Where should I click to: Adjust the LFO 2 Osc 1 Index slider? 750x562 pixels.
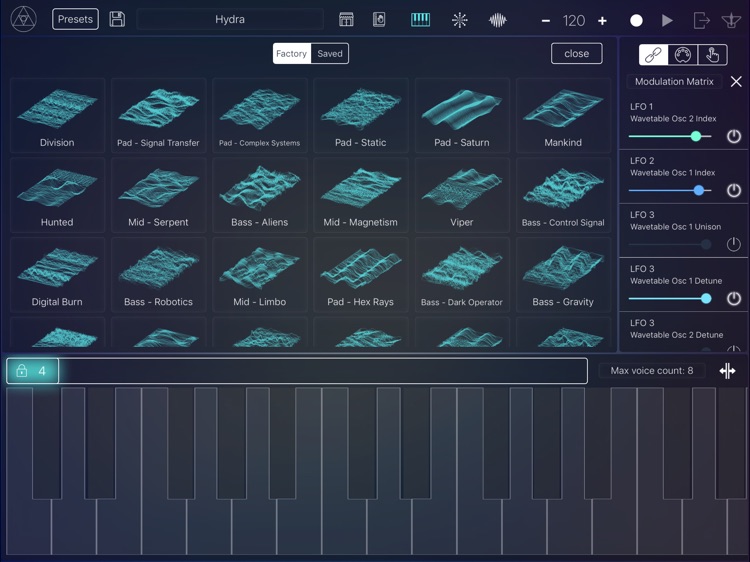(670, 190)
